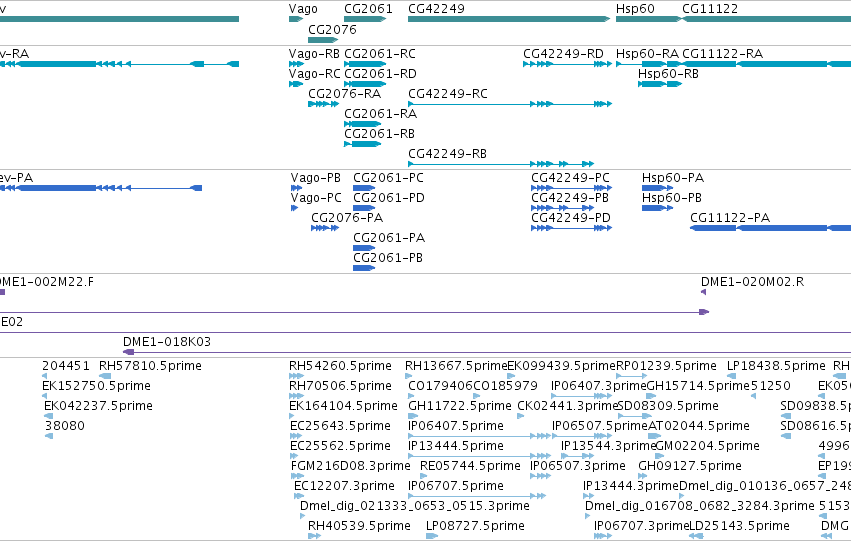Click transcript CG42249-RC

pyautogui.click(x=448, y=94)
